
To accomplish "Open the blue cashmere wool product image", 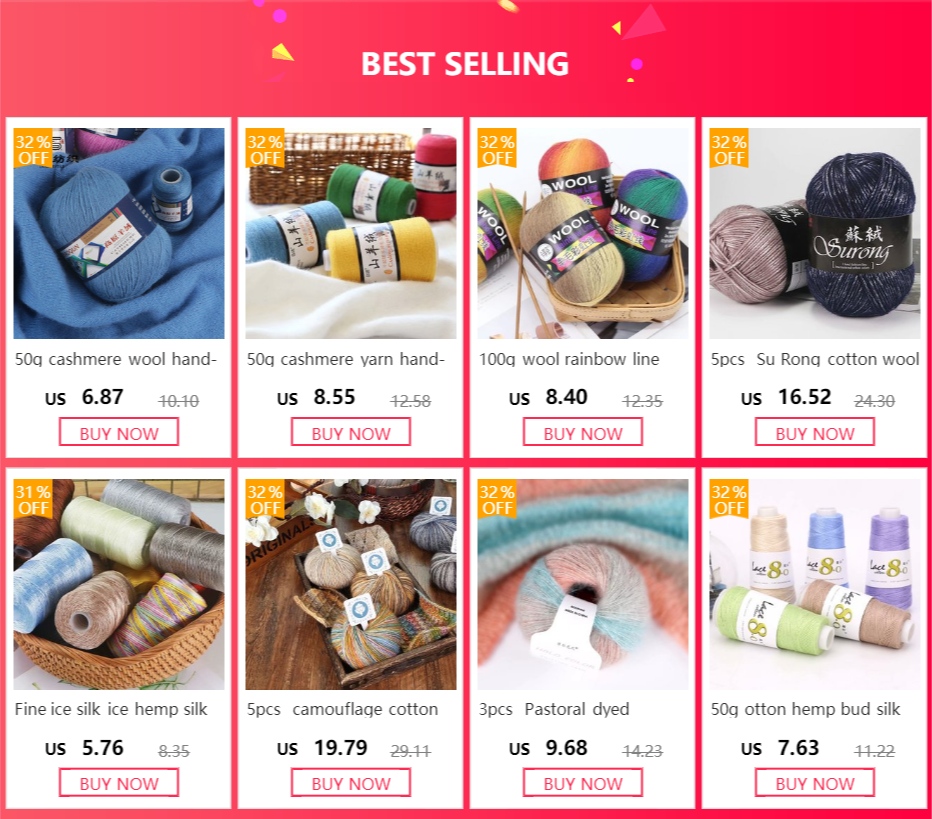I will tap(119, 234).
